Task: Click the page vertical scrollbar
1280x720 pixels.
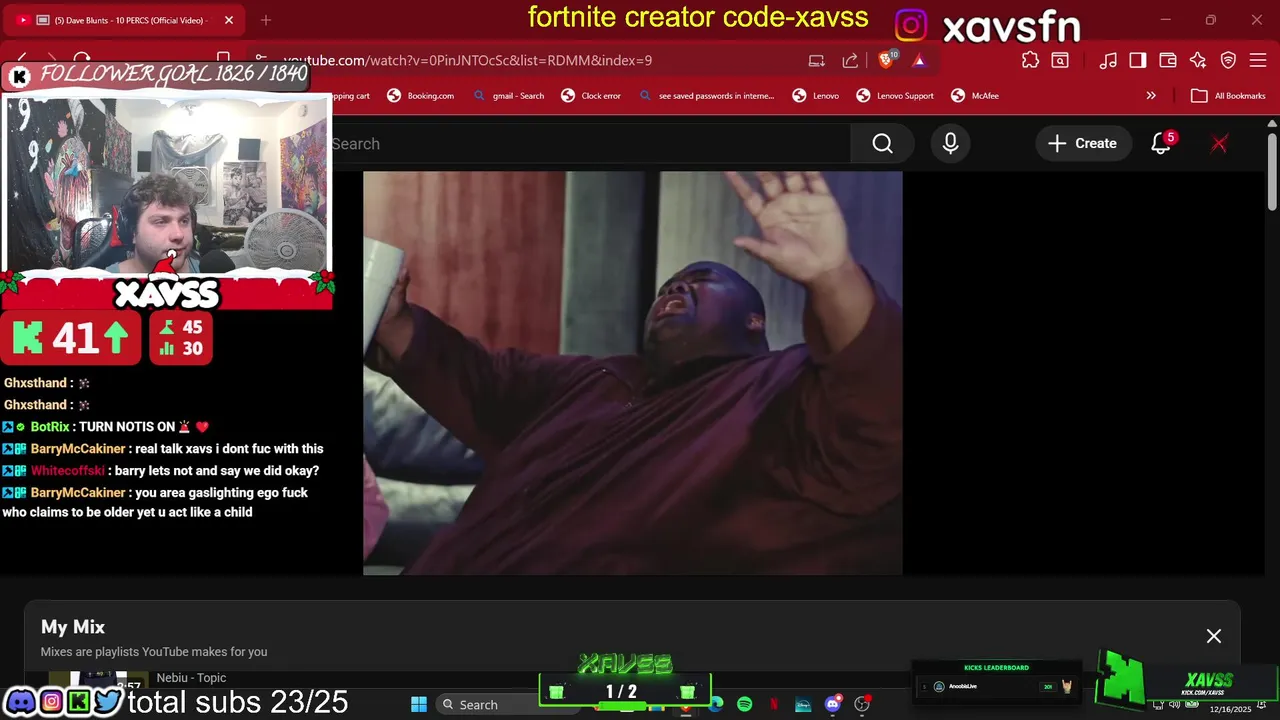Action: pos(1272,170)
